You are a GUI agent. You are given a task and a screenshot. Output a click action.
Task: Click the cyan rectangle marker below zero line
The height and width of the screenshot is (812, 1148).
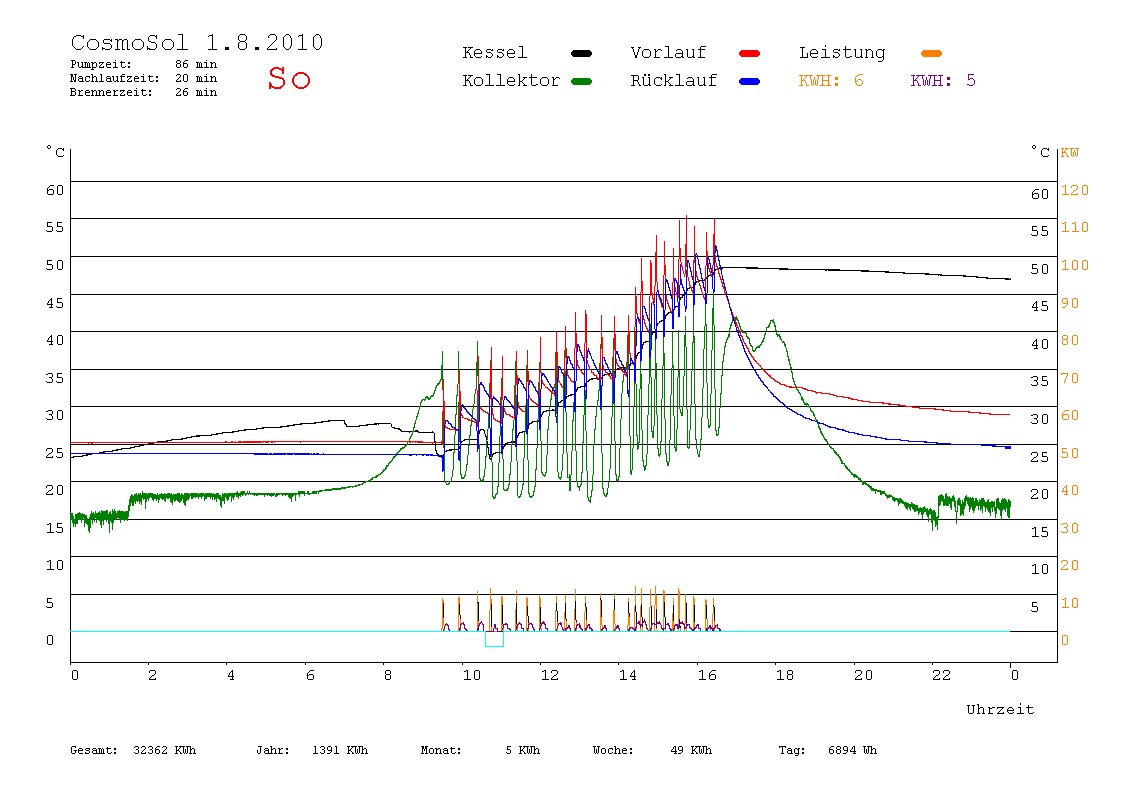pos(494,639)
